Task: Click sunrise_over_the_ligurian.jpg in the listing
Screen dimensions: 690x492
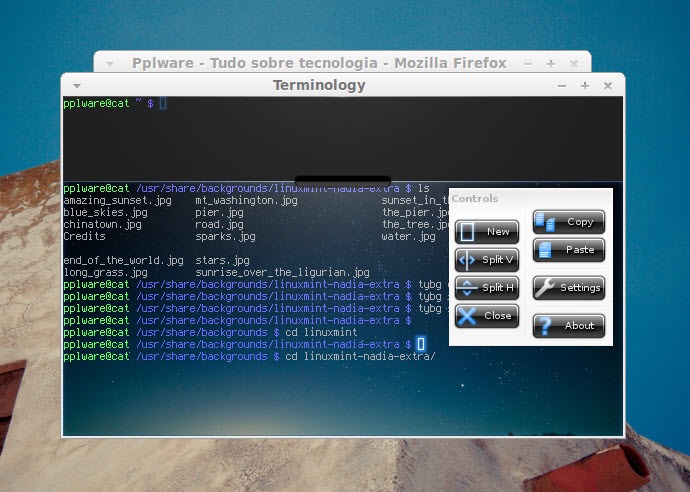Action: tap(283, 272)
